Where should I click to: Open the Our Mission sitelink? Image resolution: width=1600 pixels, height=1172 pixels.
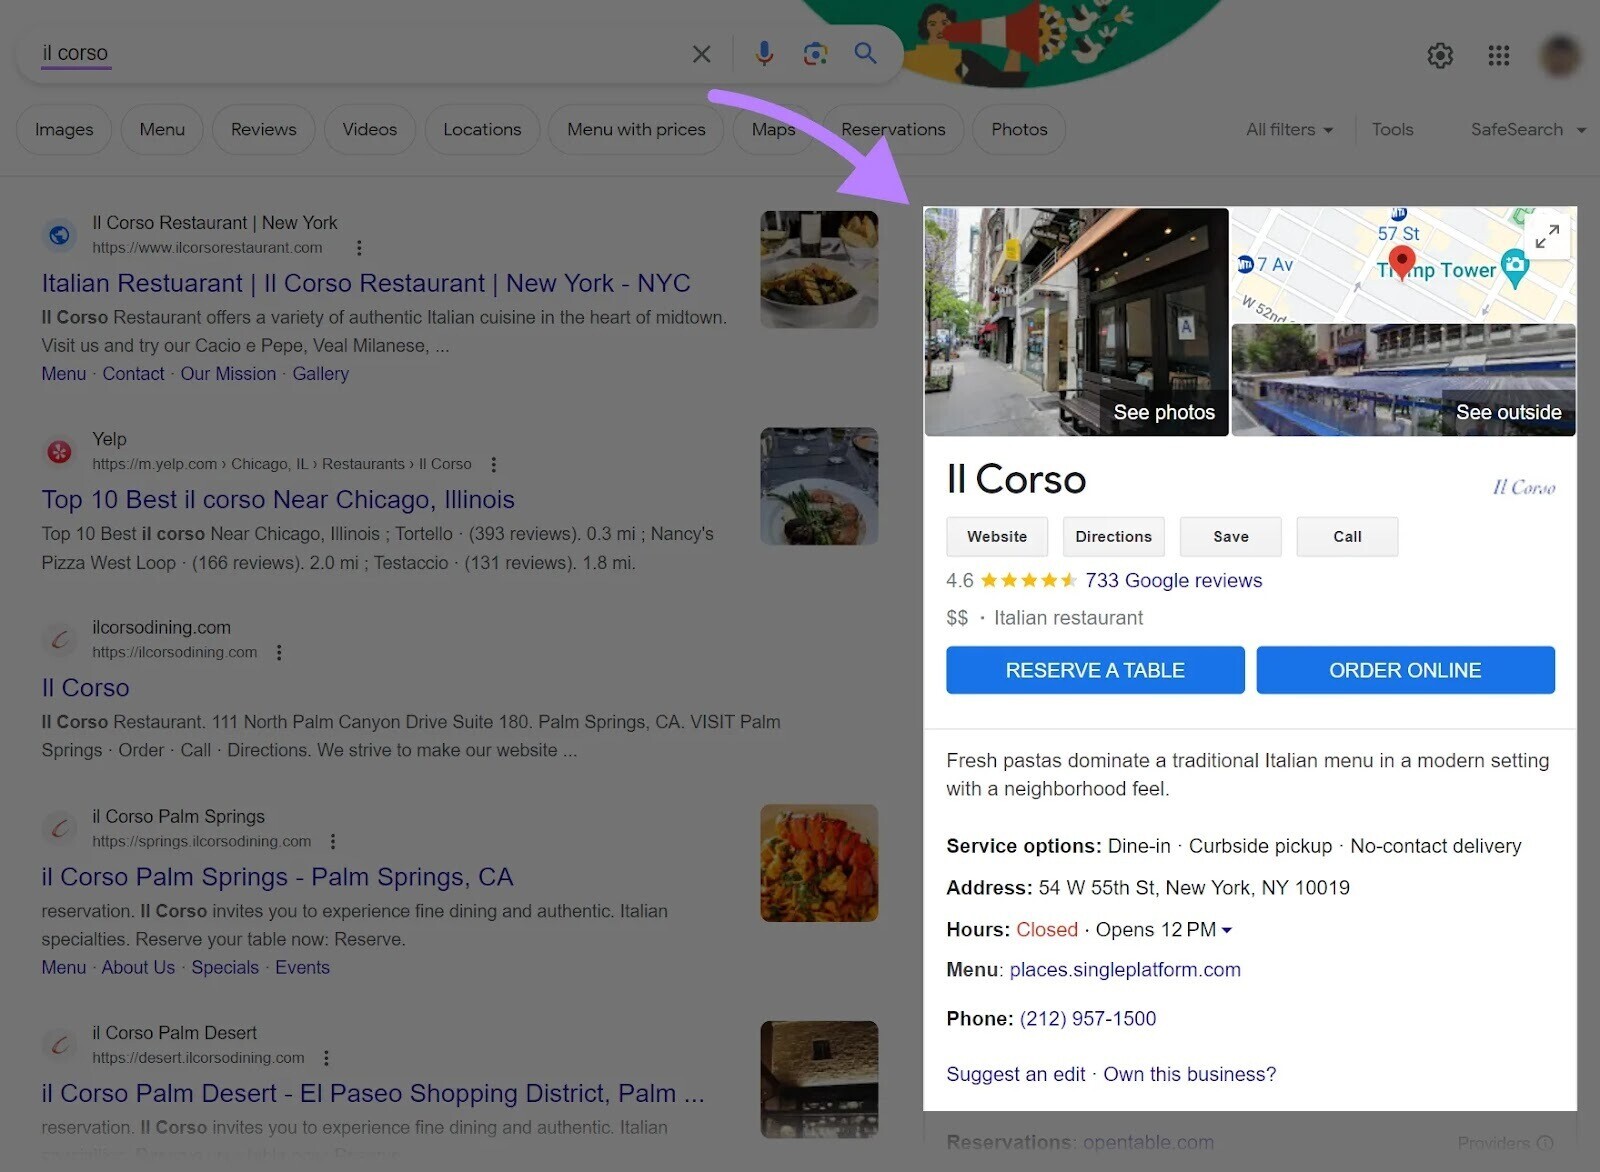point(228,374)
